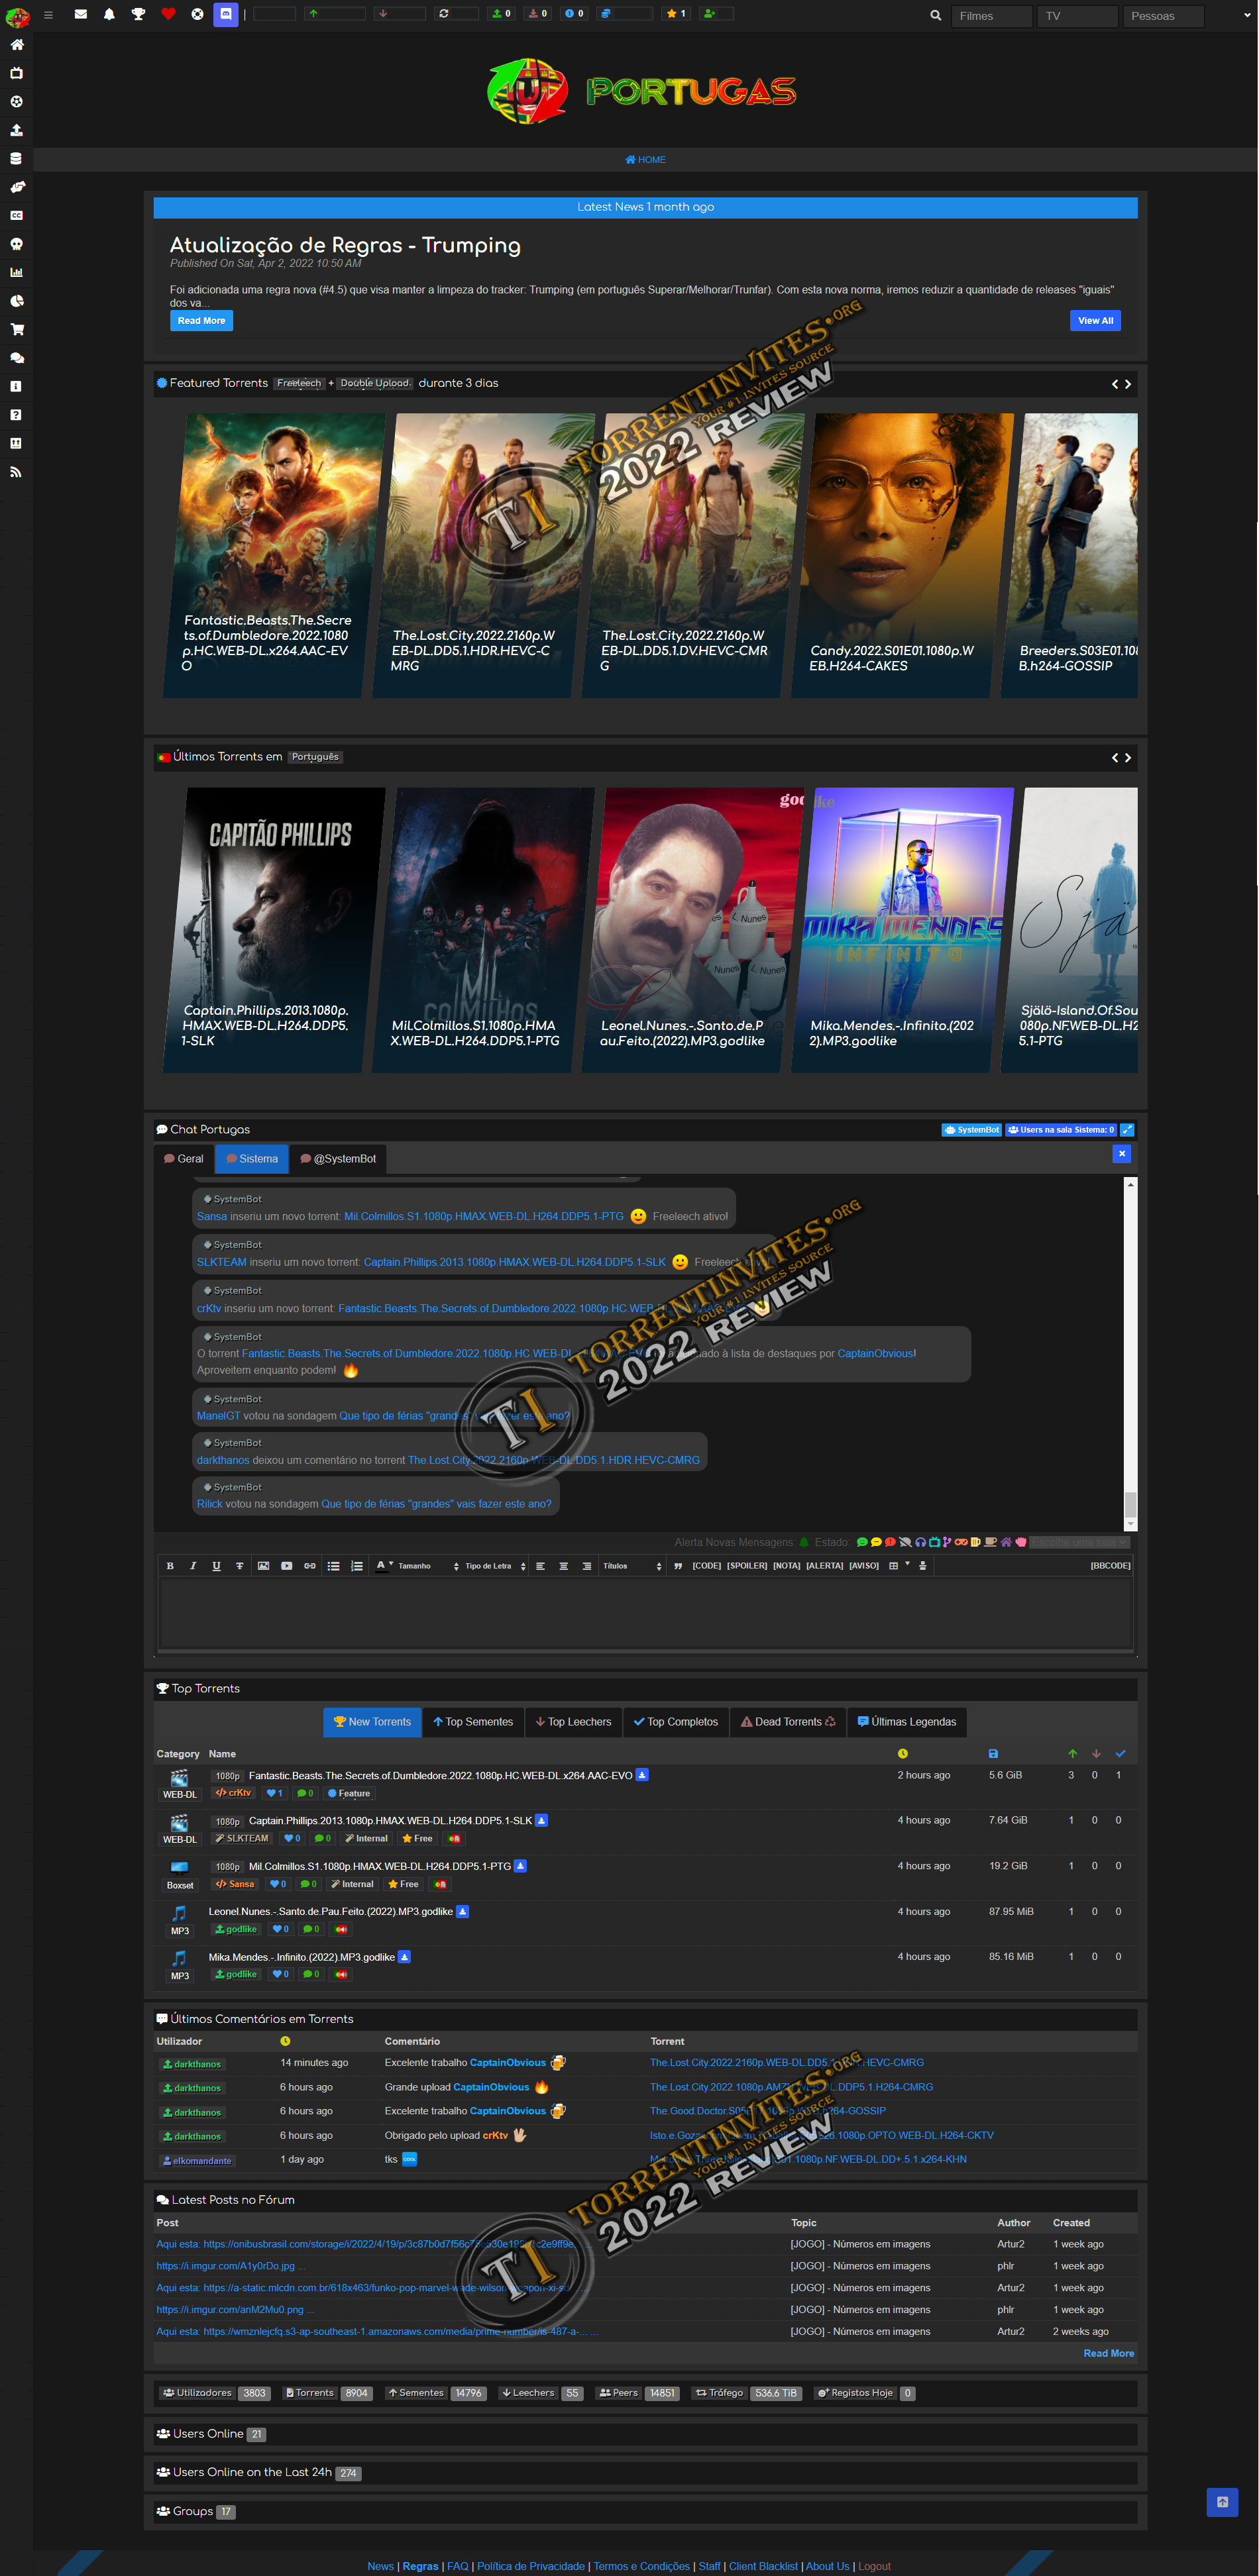The image size is (1259, 2576).
Task: Open notifications via the bell icon
Action: 109,14
